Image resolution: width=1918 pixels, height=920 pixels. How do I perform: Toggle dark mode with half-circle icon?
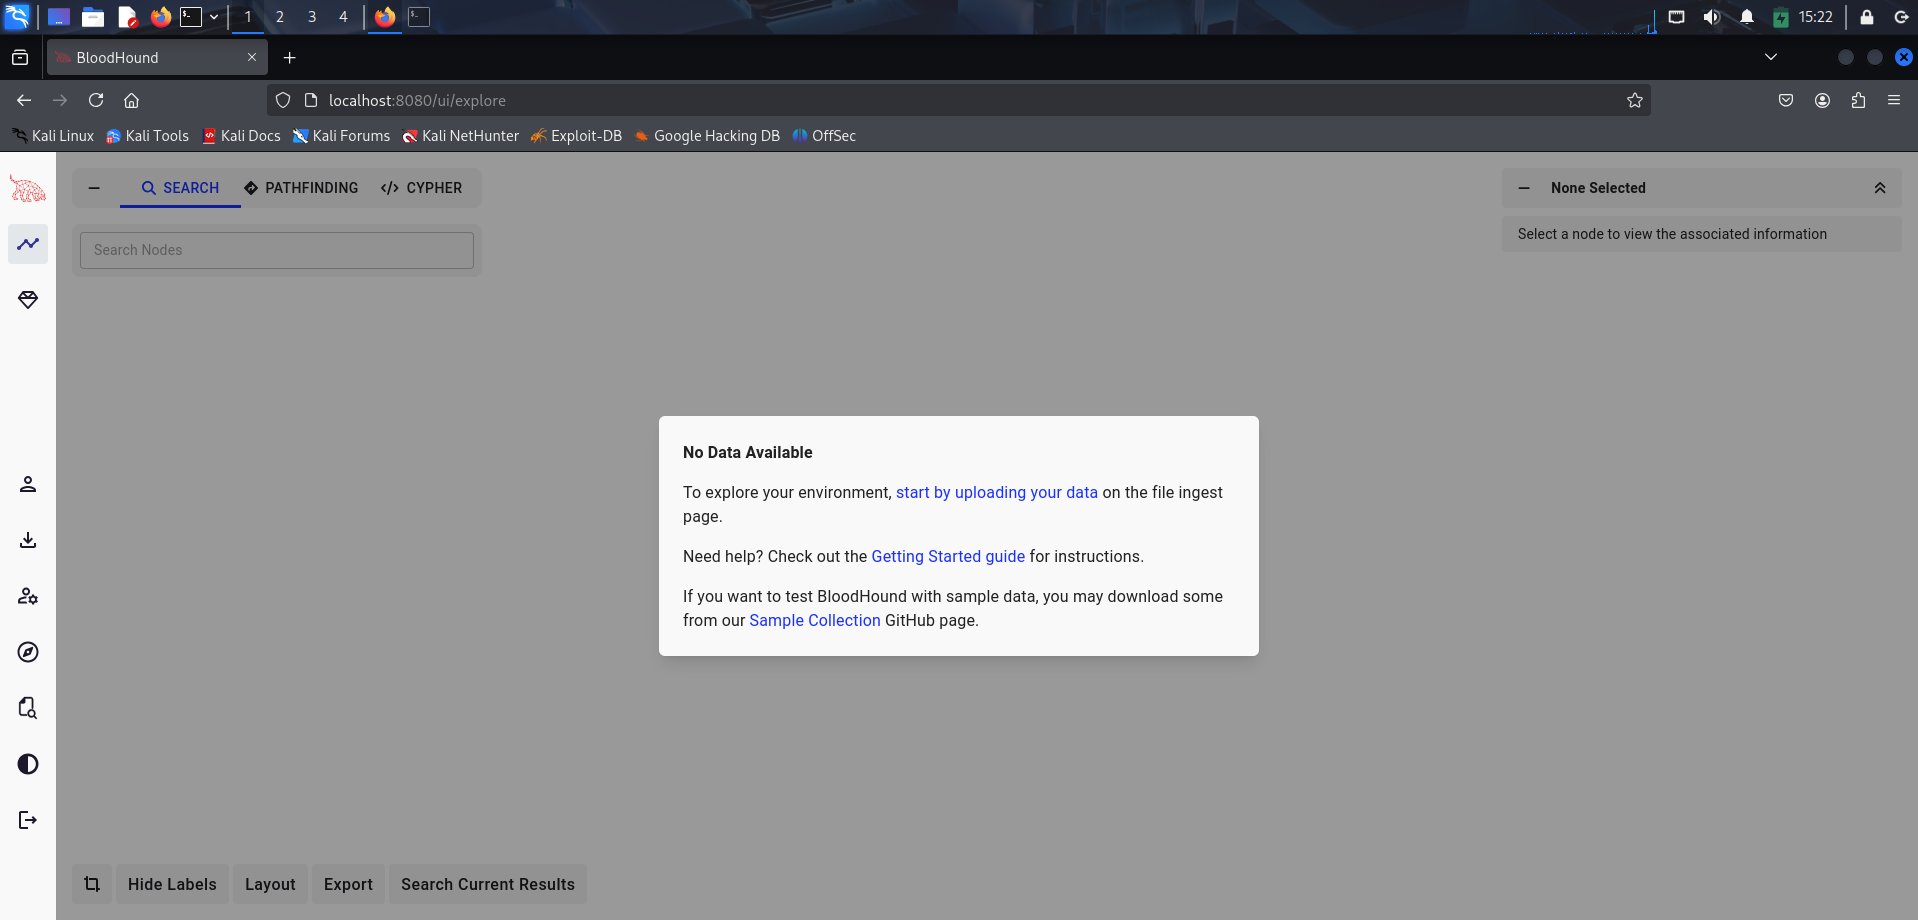[28, 764]
